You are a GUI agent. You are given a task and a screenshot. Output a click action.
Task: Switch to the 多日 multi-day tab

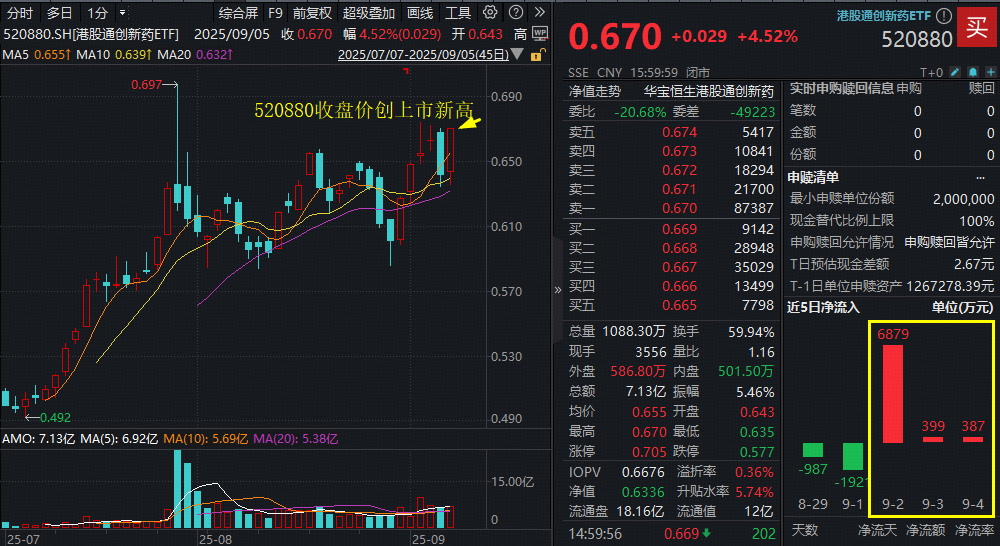[59, 13]
